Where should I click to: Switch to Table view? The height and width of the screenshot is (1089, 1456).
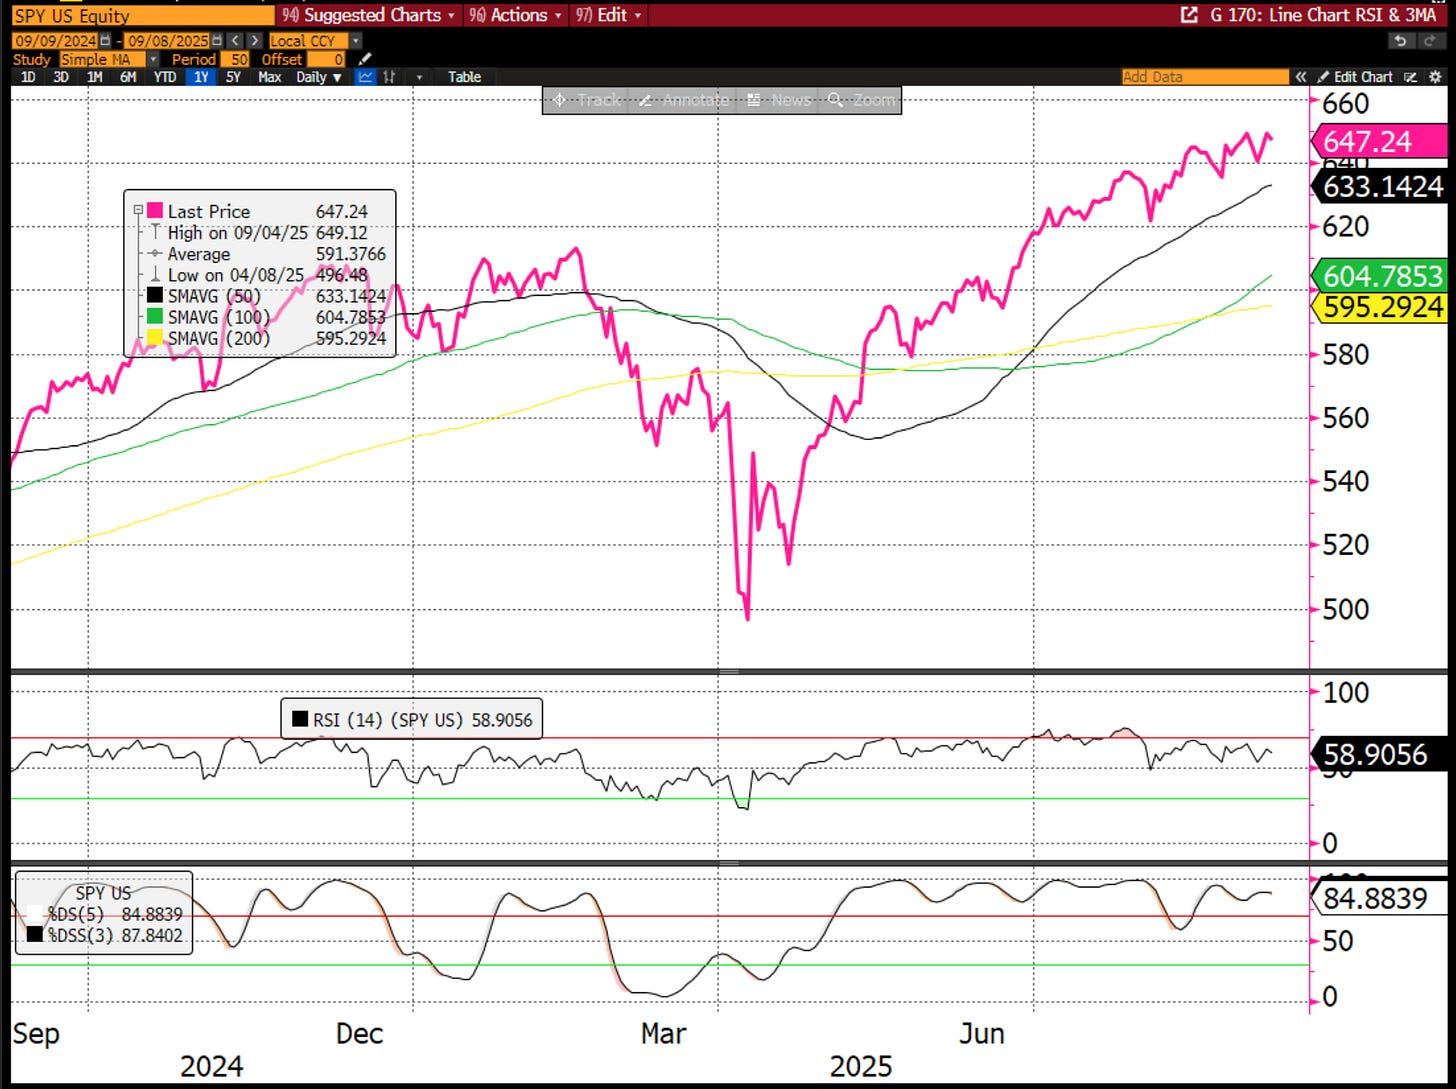(464, 77)
